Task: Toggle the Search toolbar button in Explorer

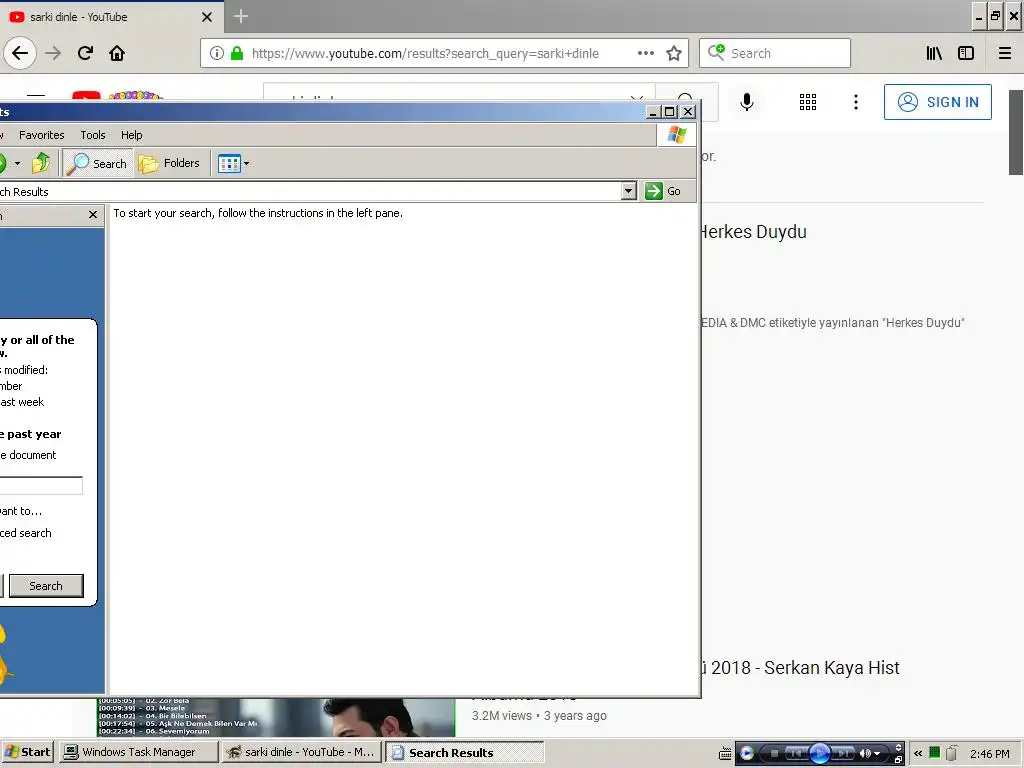Action: click(98, 163)
